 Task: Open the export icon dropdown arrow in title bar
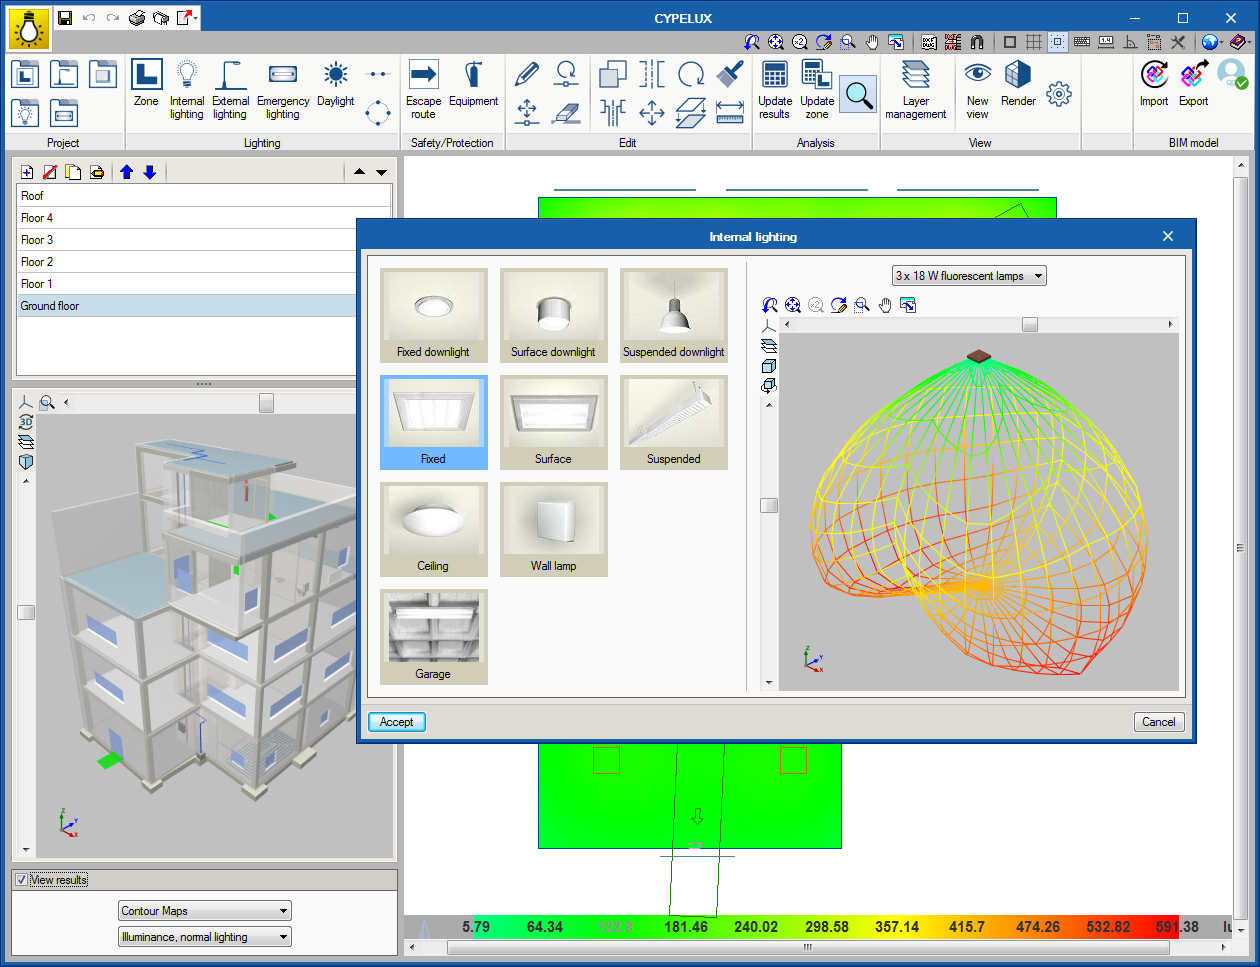point(196,17)
